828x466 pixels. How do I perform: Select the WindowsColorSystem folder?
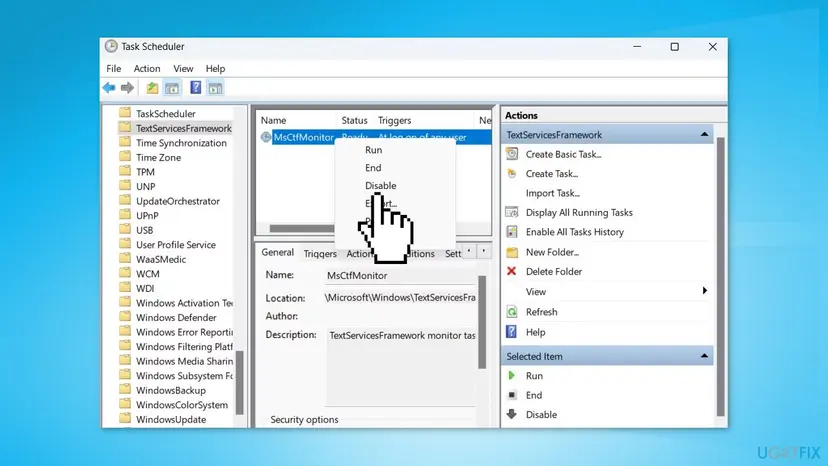pyautogui.click(x=182, y=405)
